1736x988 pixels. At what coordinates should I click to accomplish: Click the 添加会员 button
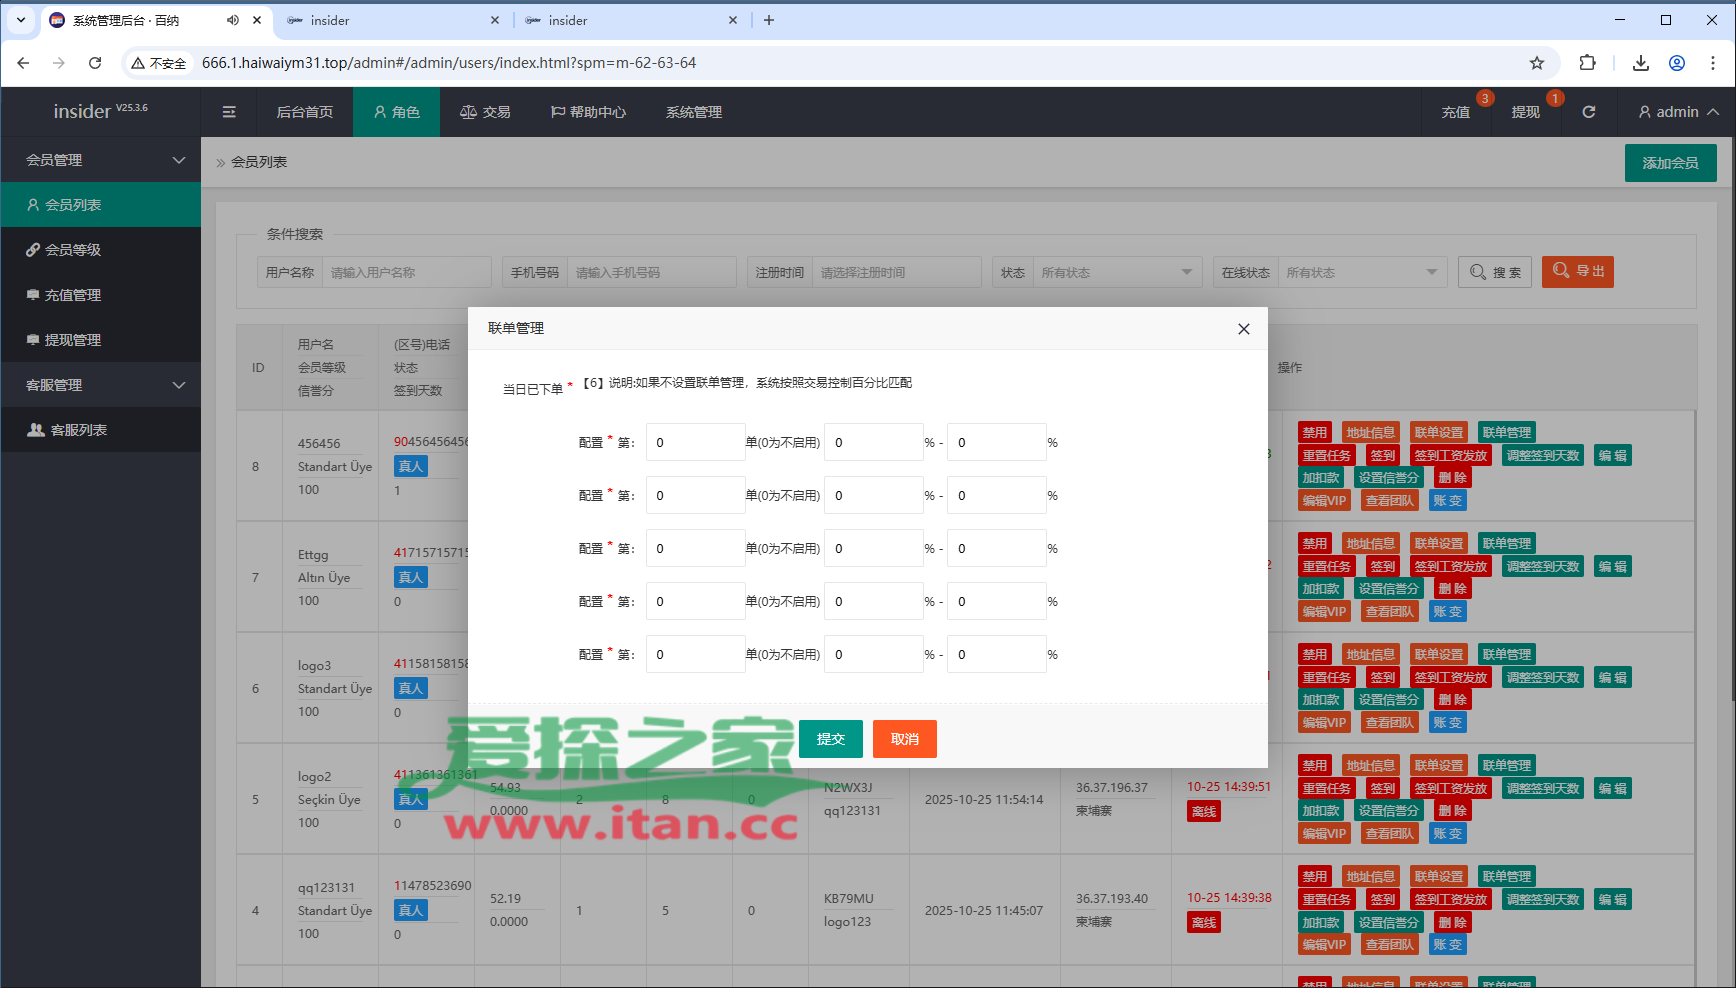1670,163
